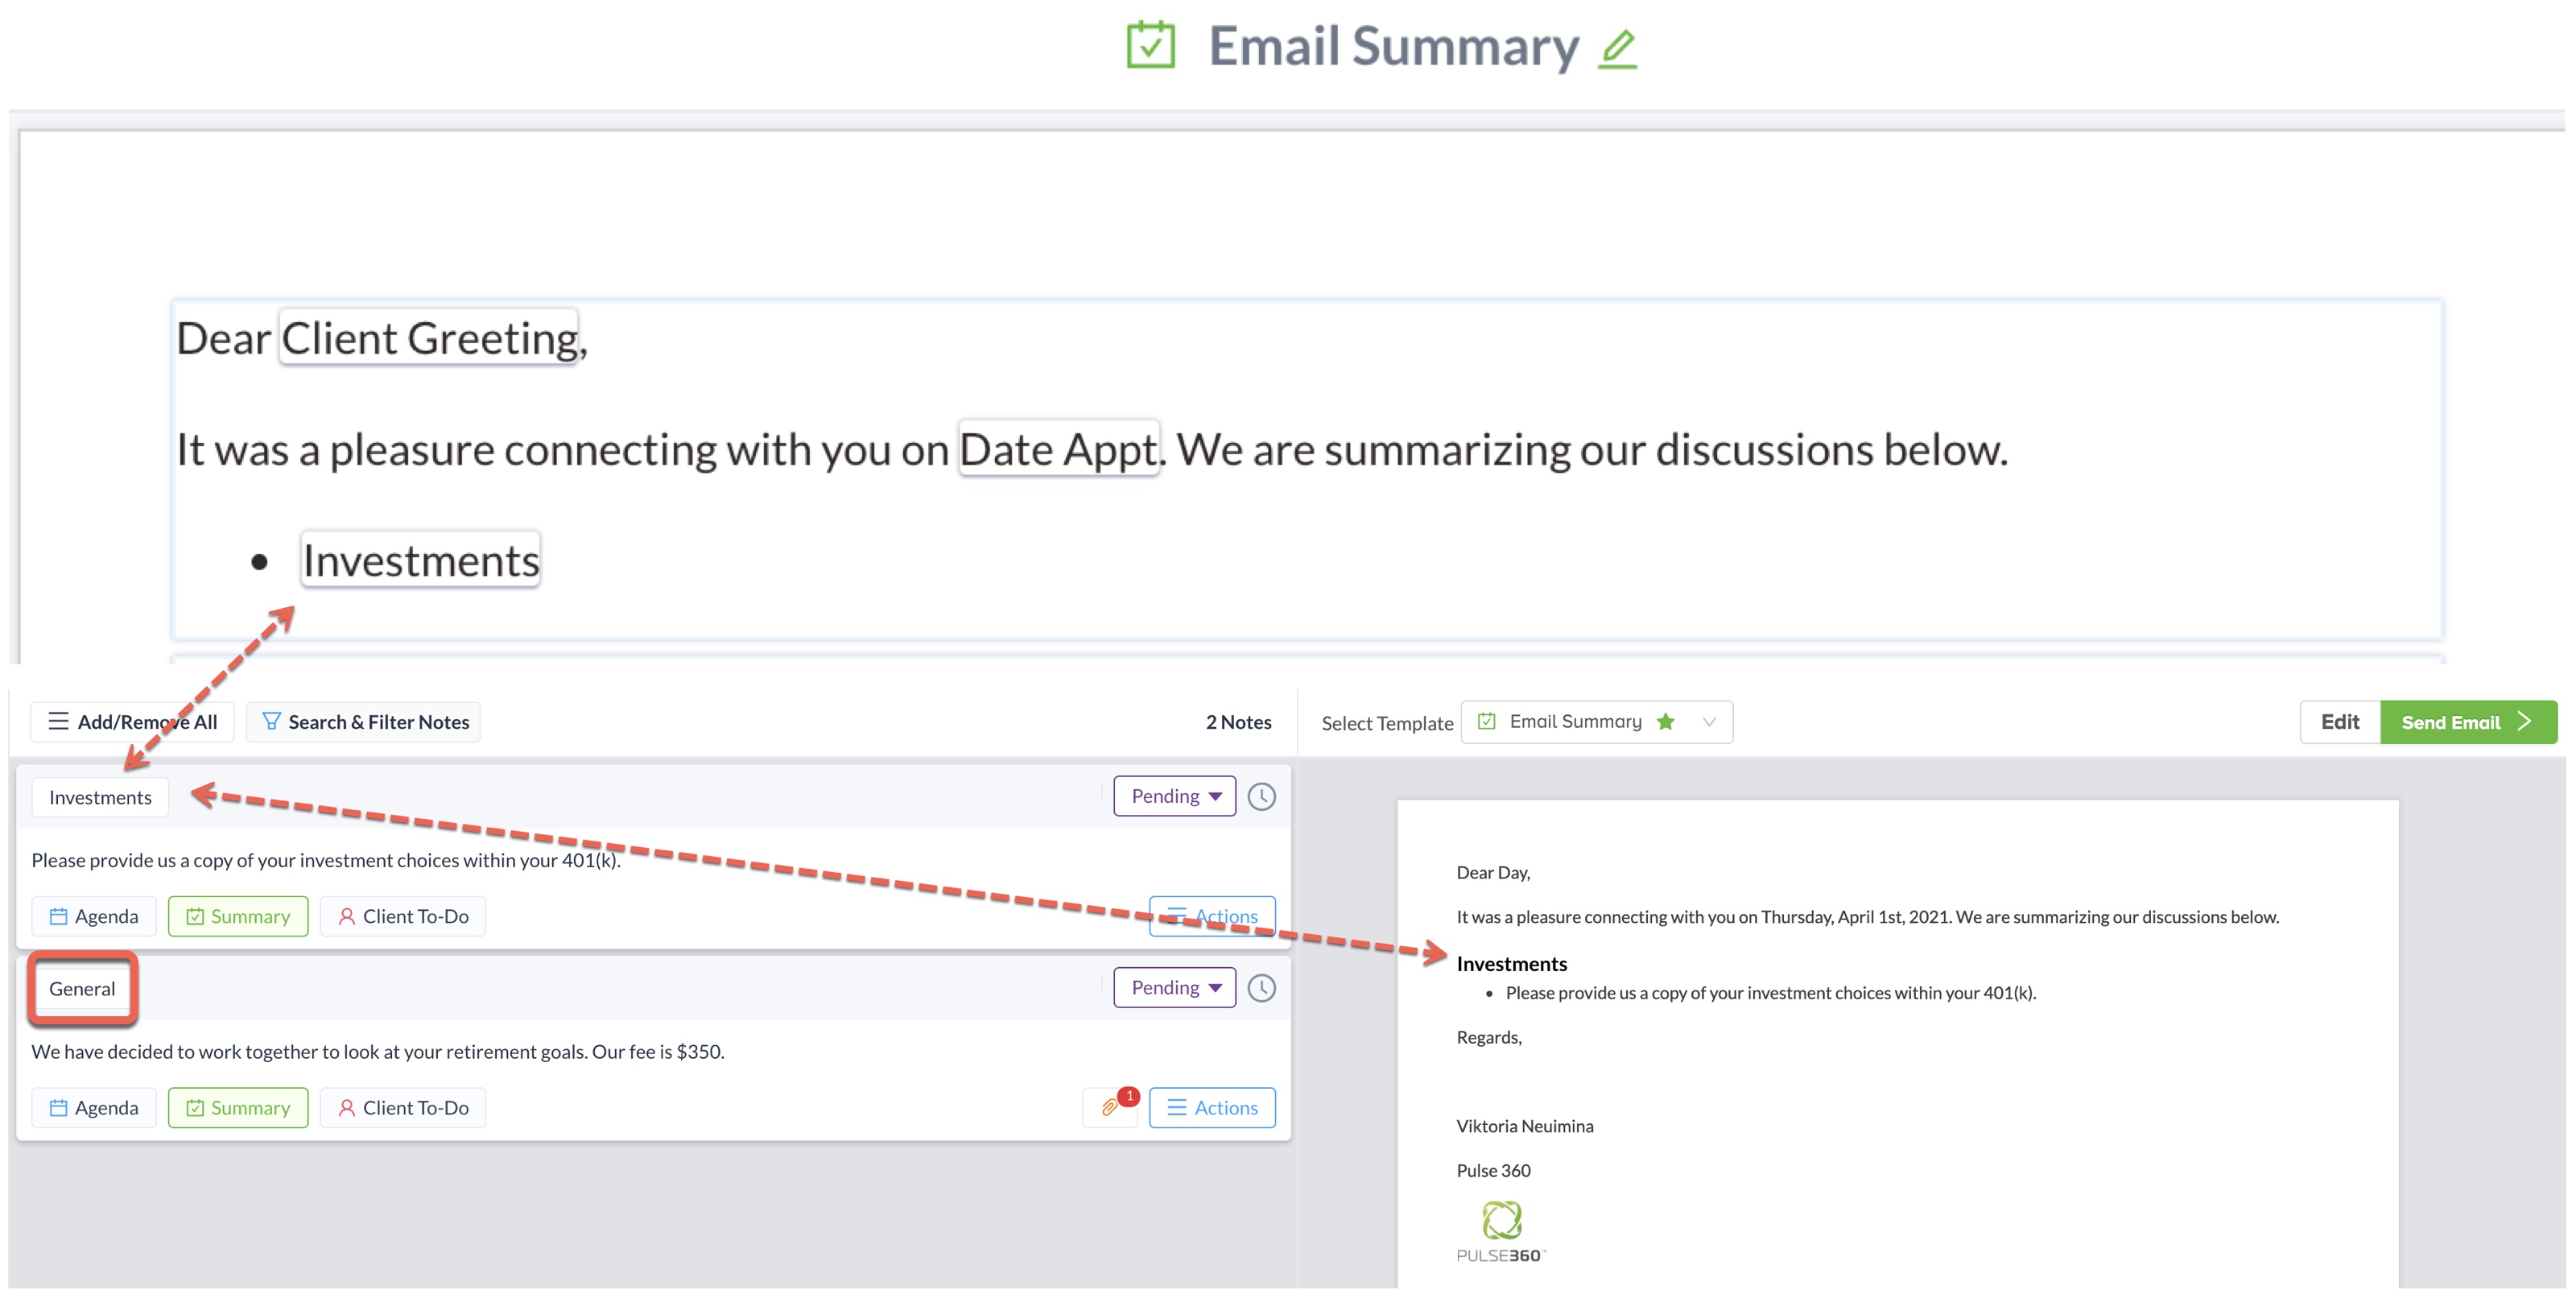Image resolution: width=2576 pixels, height=1290 pixels.
Task: Click the pencil icon beside Email Summary title
Action: pos(1617,48)
